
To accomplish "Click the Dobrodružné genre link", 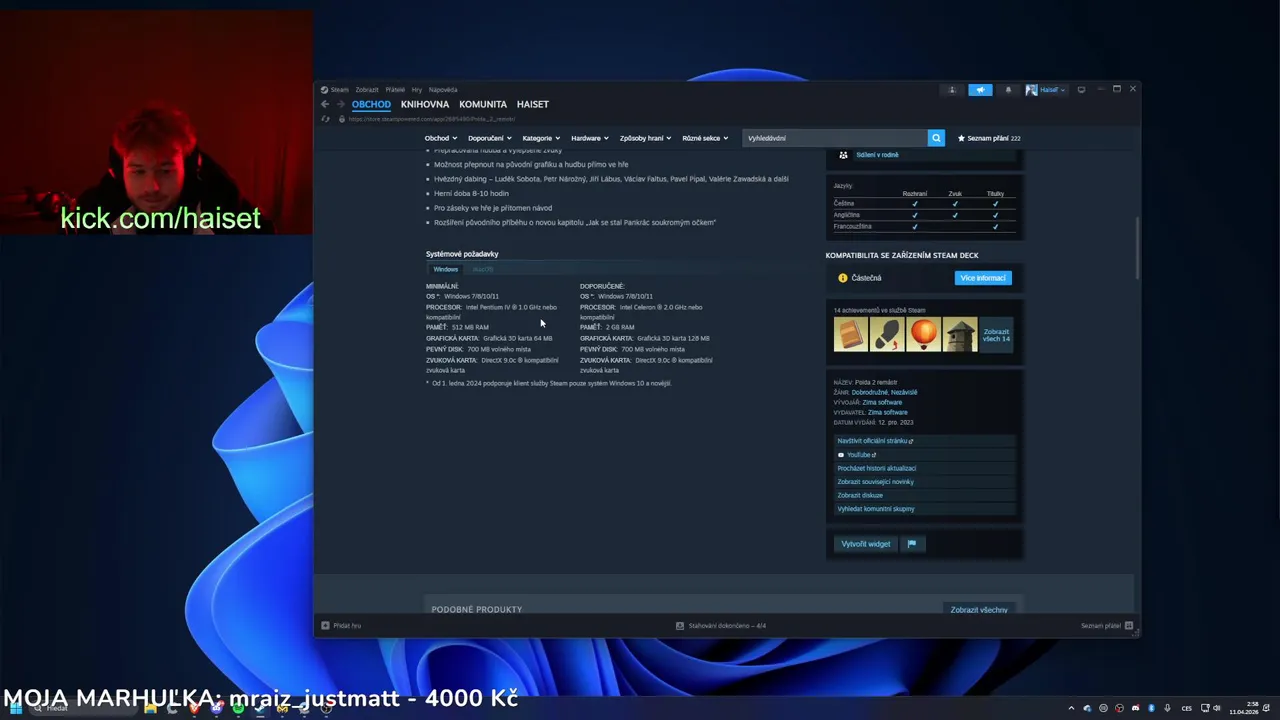I will click(x=869, y=392).
